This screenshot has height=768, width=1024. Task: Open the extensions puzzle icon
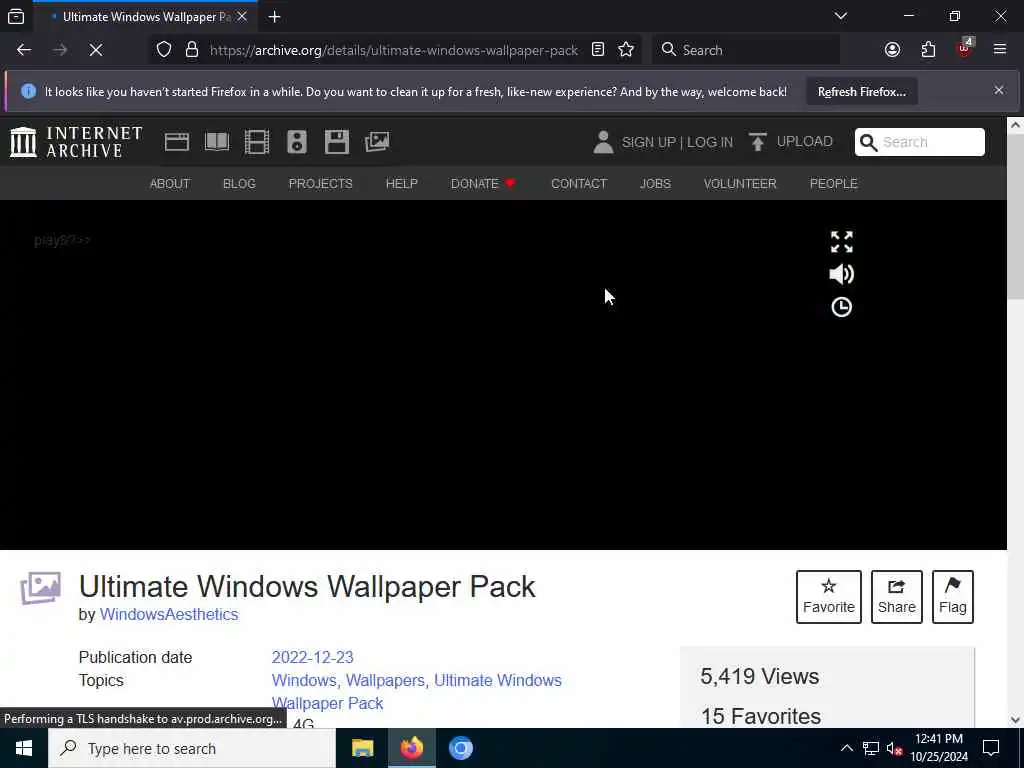point(928,50)
